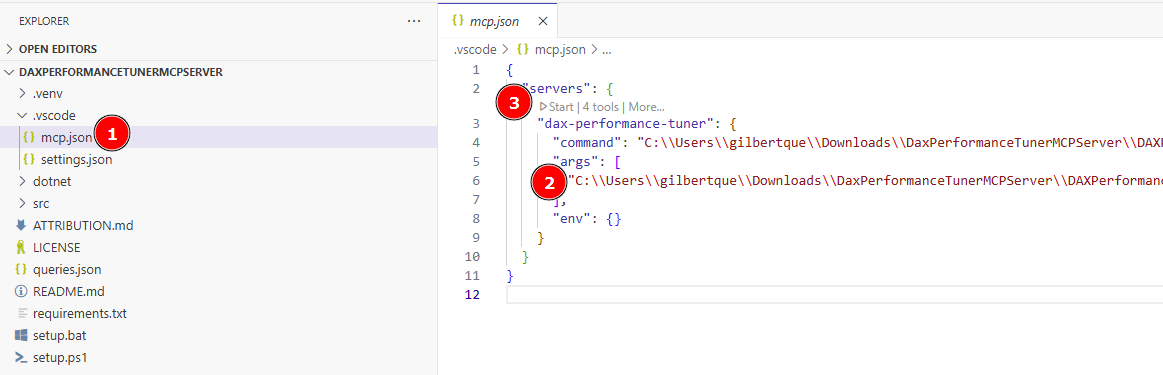Click the PowerShell icon beside setup.ps1
Image resolution: width=1163 pixels, height=375 pixels.
21,357
